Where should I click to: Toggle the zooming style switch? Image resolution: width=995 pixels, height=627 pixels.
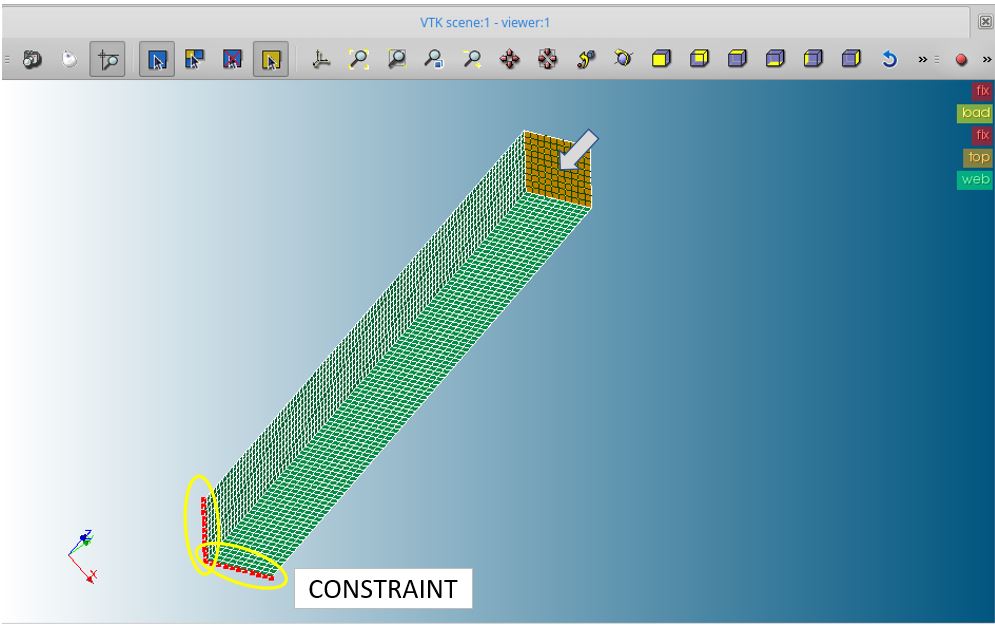click(x=107, y=60)
